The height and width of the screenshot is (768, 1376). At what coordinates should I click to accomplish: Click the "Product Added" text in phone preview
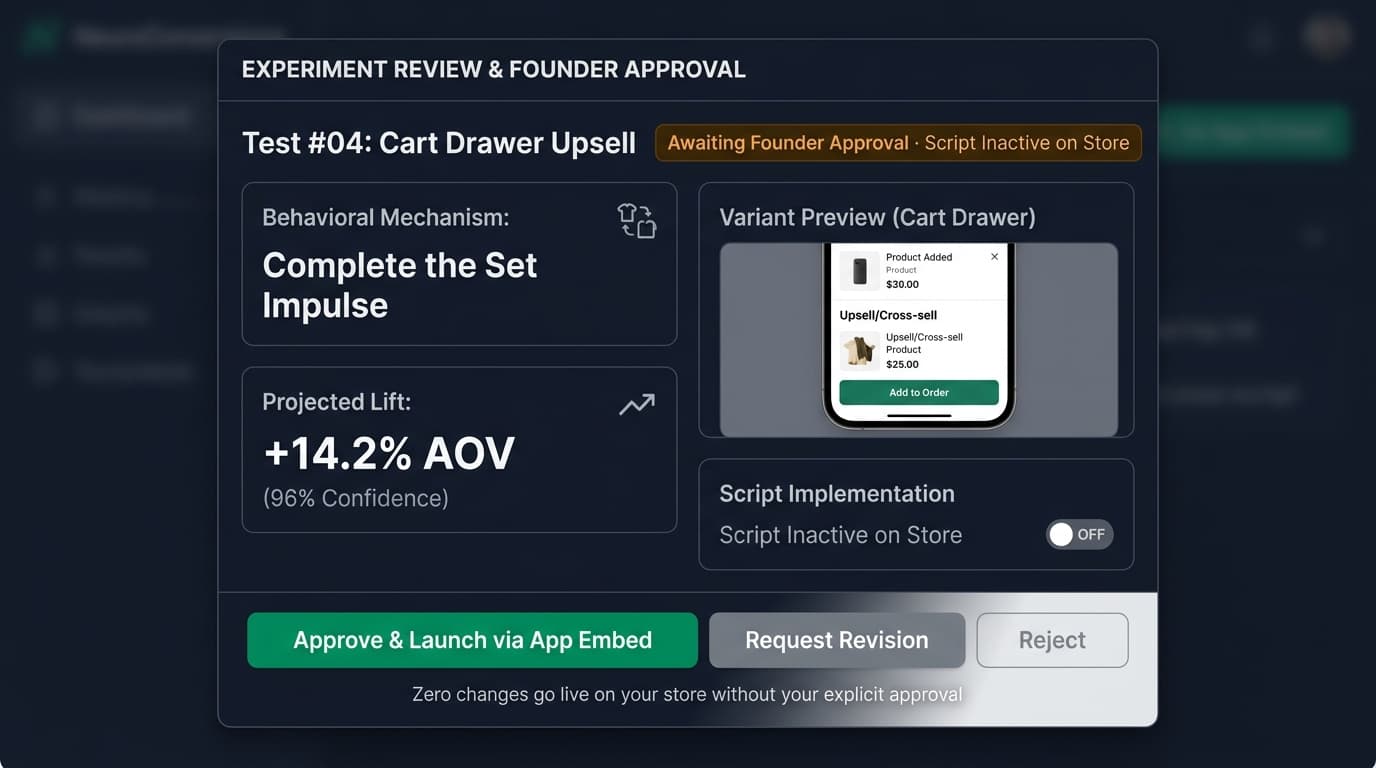point(919,257)
